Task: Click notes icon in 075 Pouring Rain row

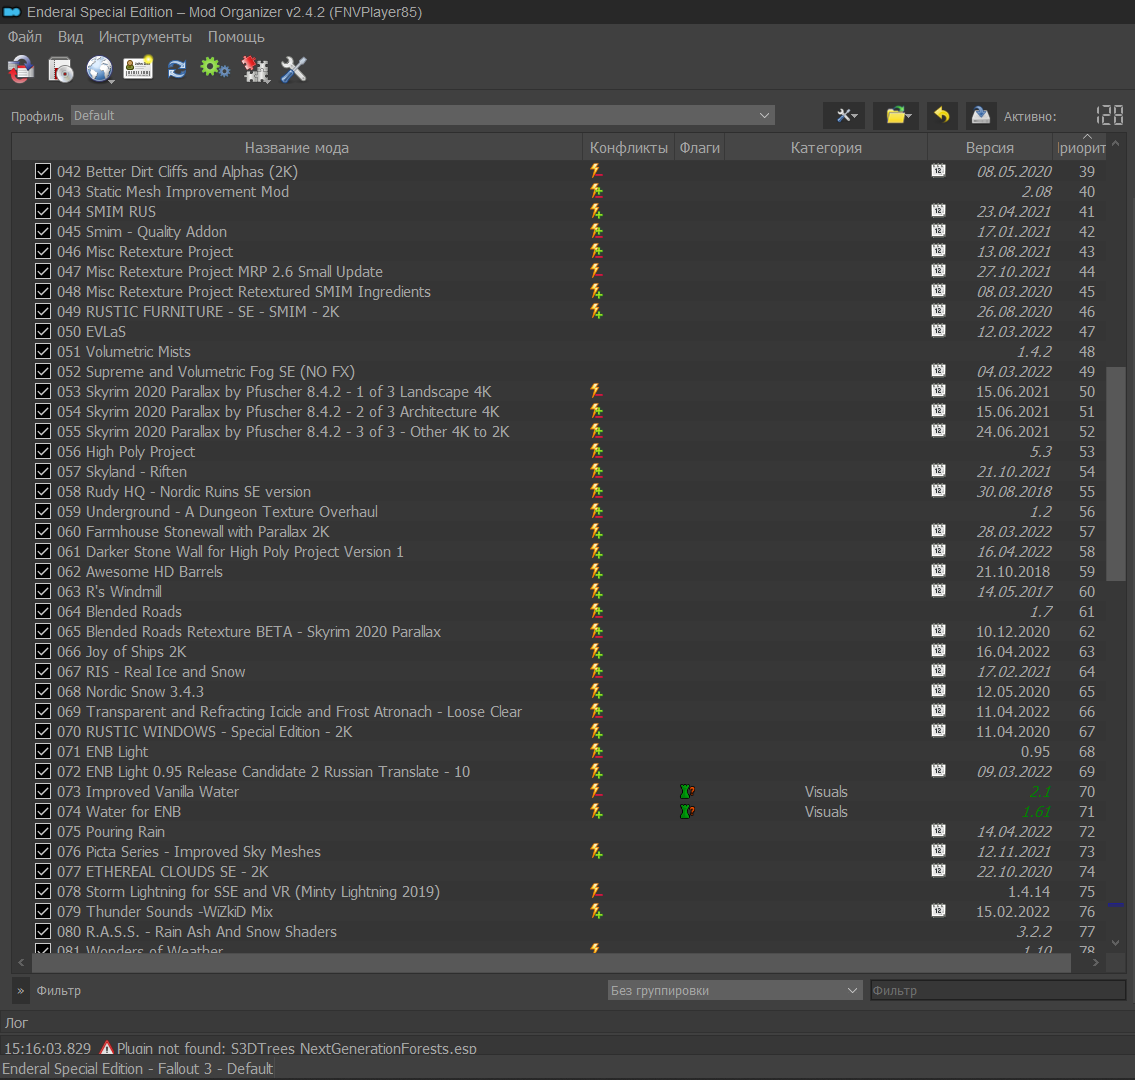Action: pos(938,831)
